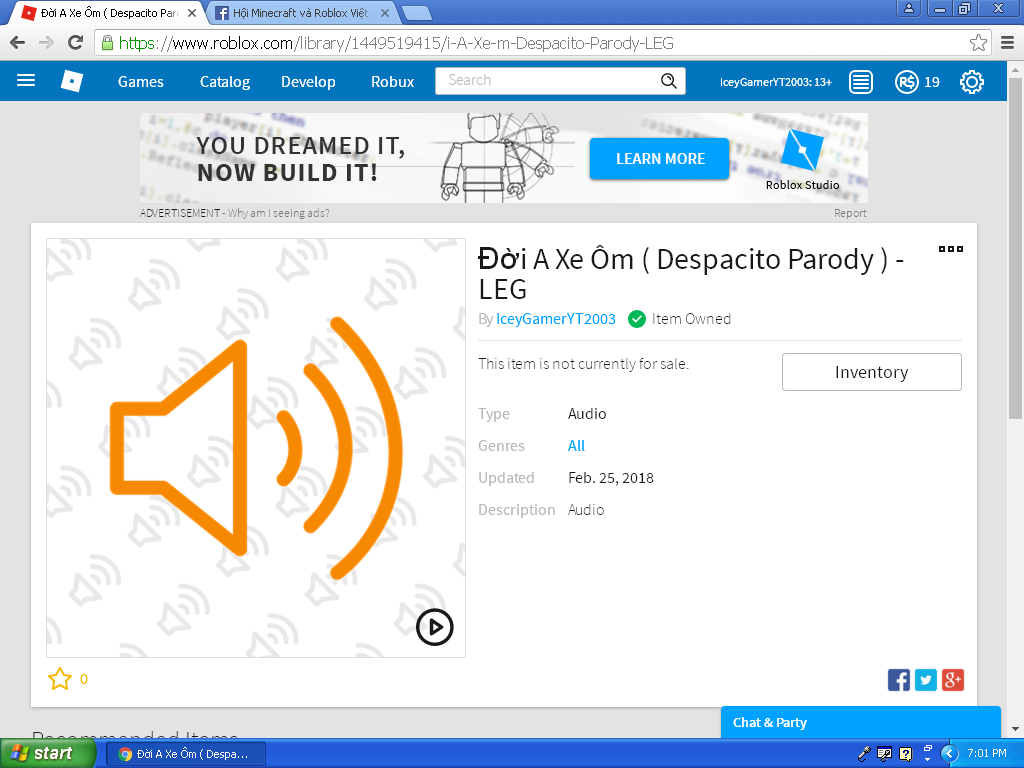Click the pen tray icon
Viewport: 1024px width, 768px height.
(x=864, y=754)
